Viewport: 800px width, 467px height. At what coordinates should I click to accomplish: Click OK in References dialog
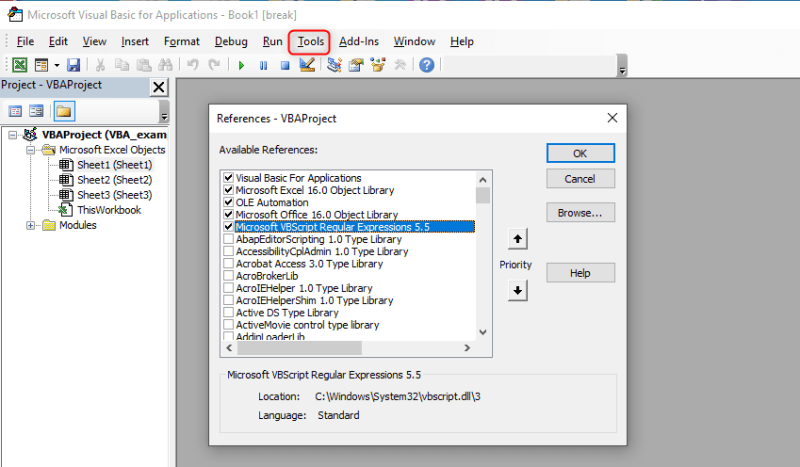(580, 153)
